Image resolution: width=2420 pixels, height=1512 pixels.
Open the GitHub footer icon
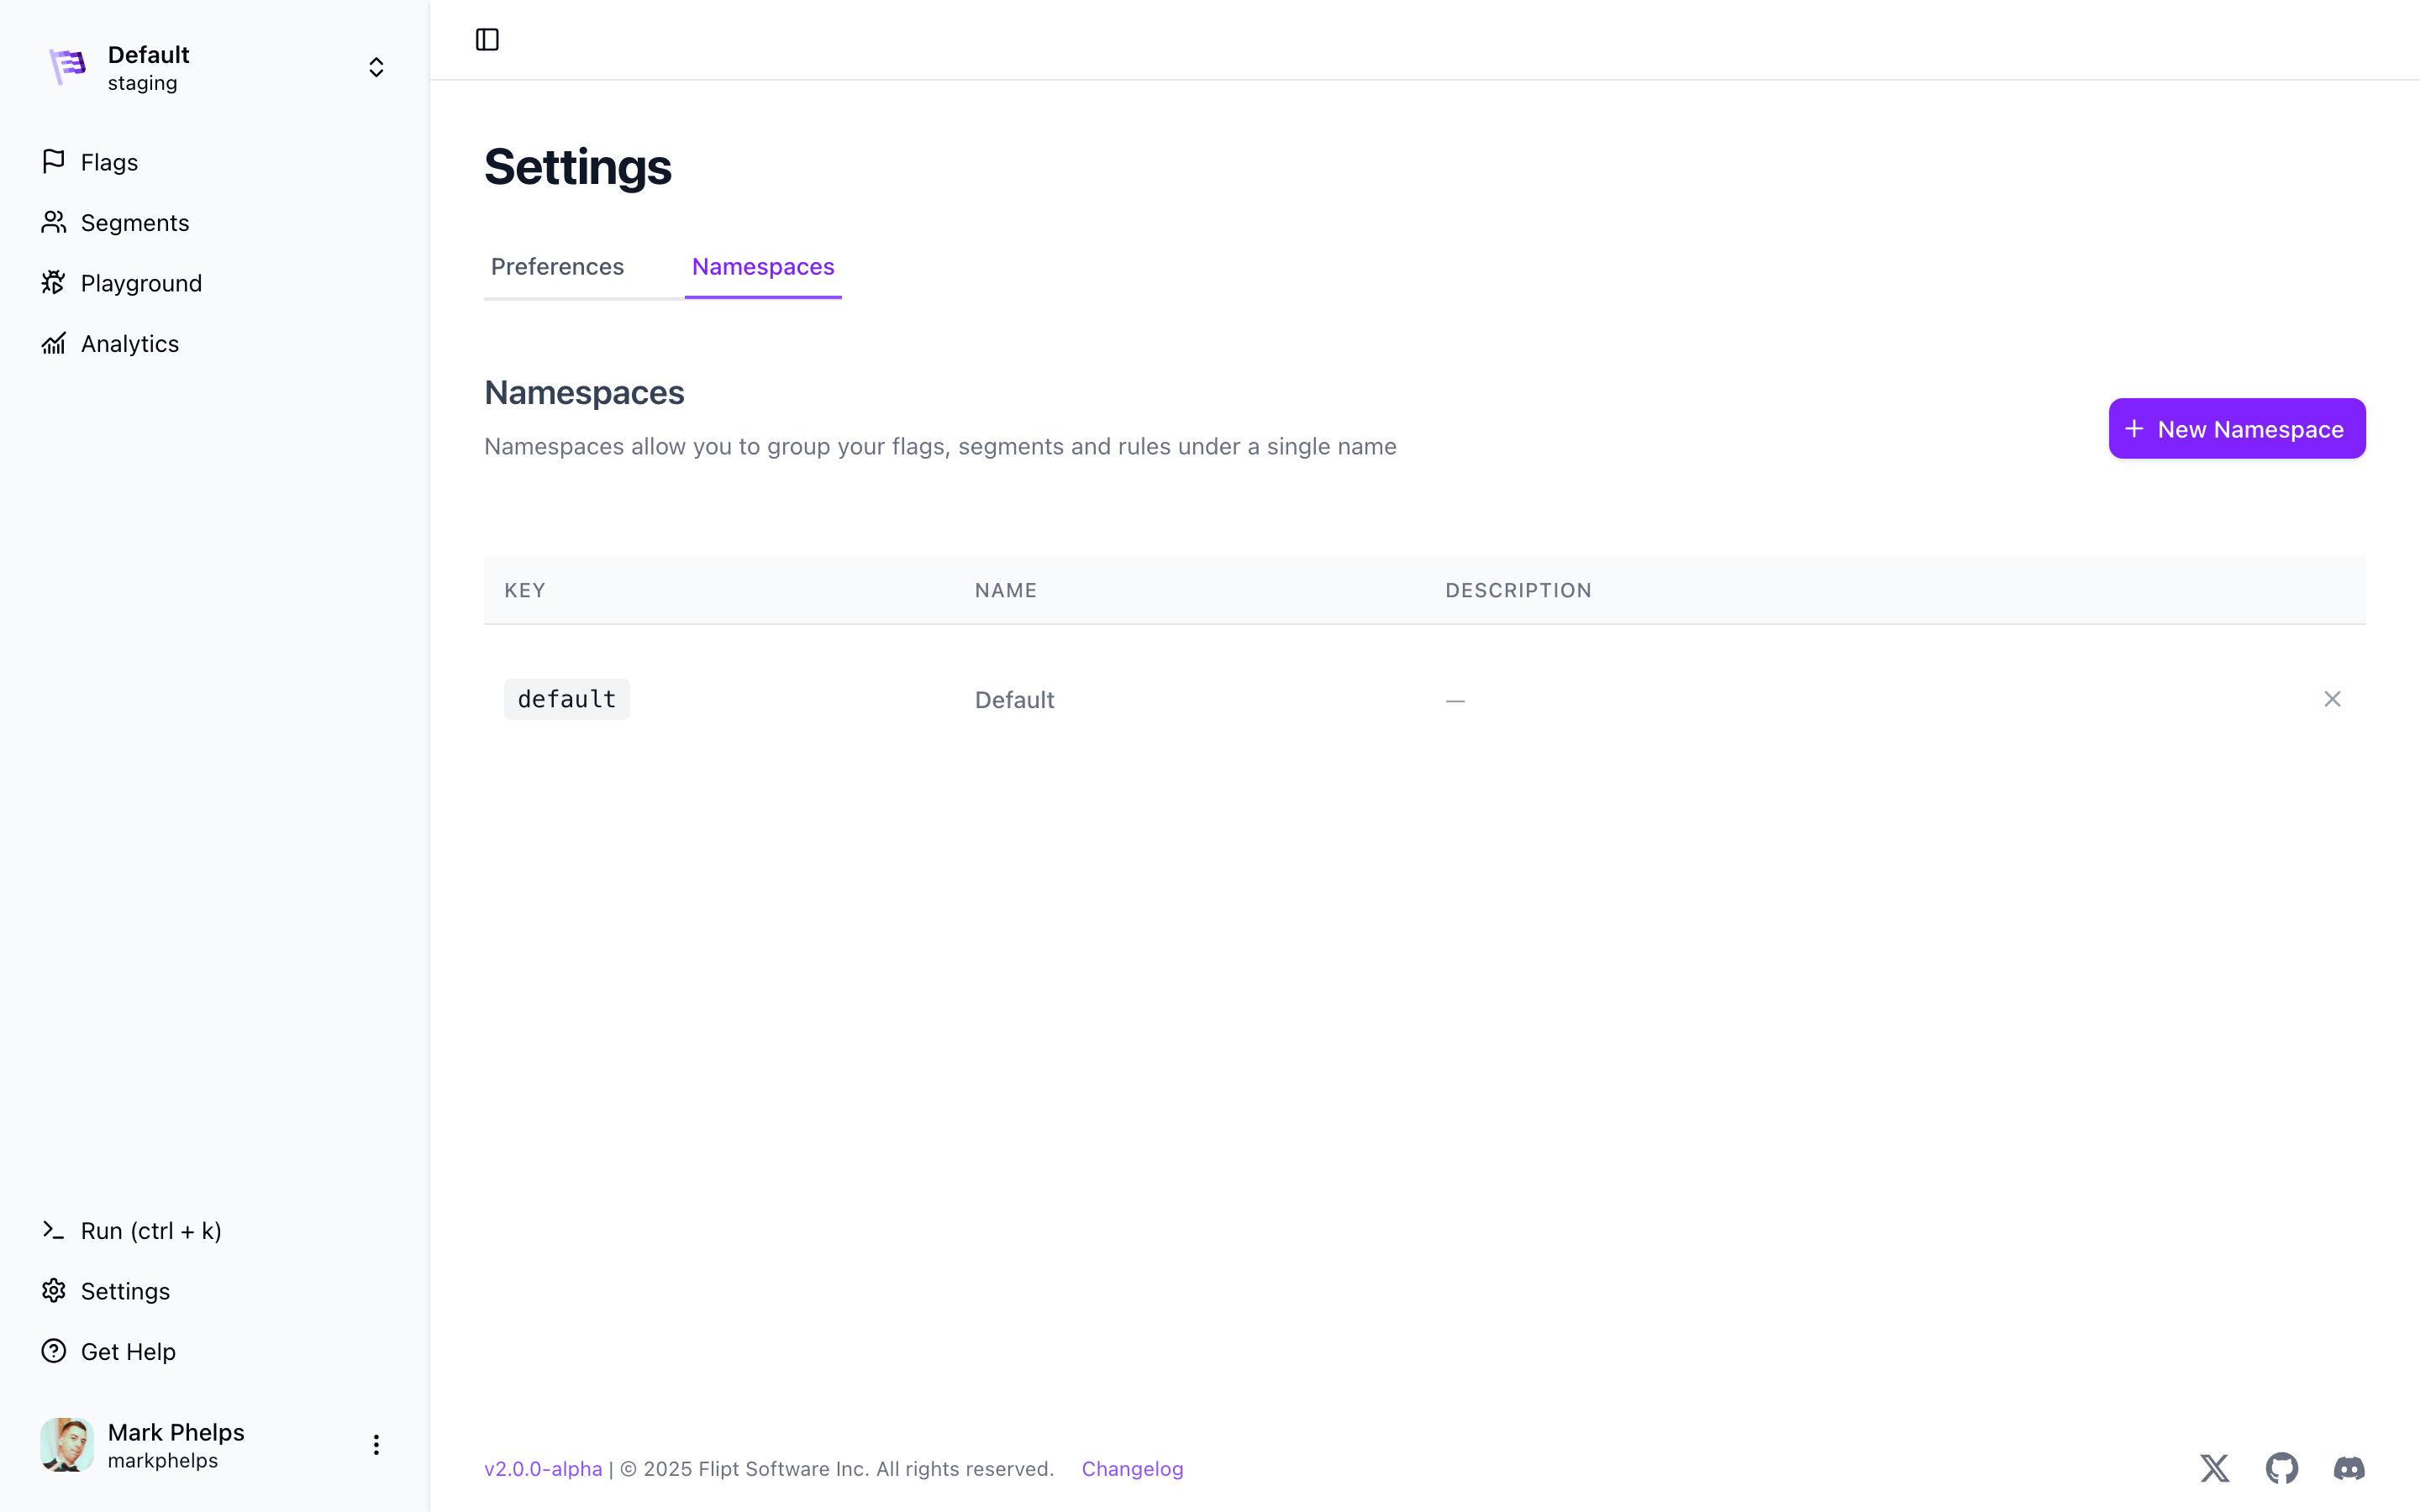point(2281,1468)
